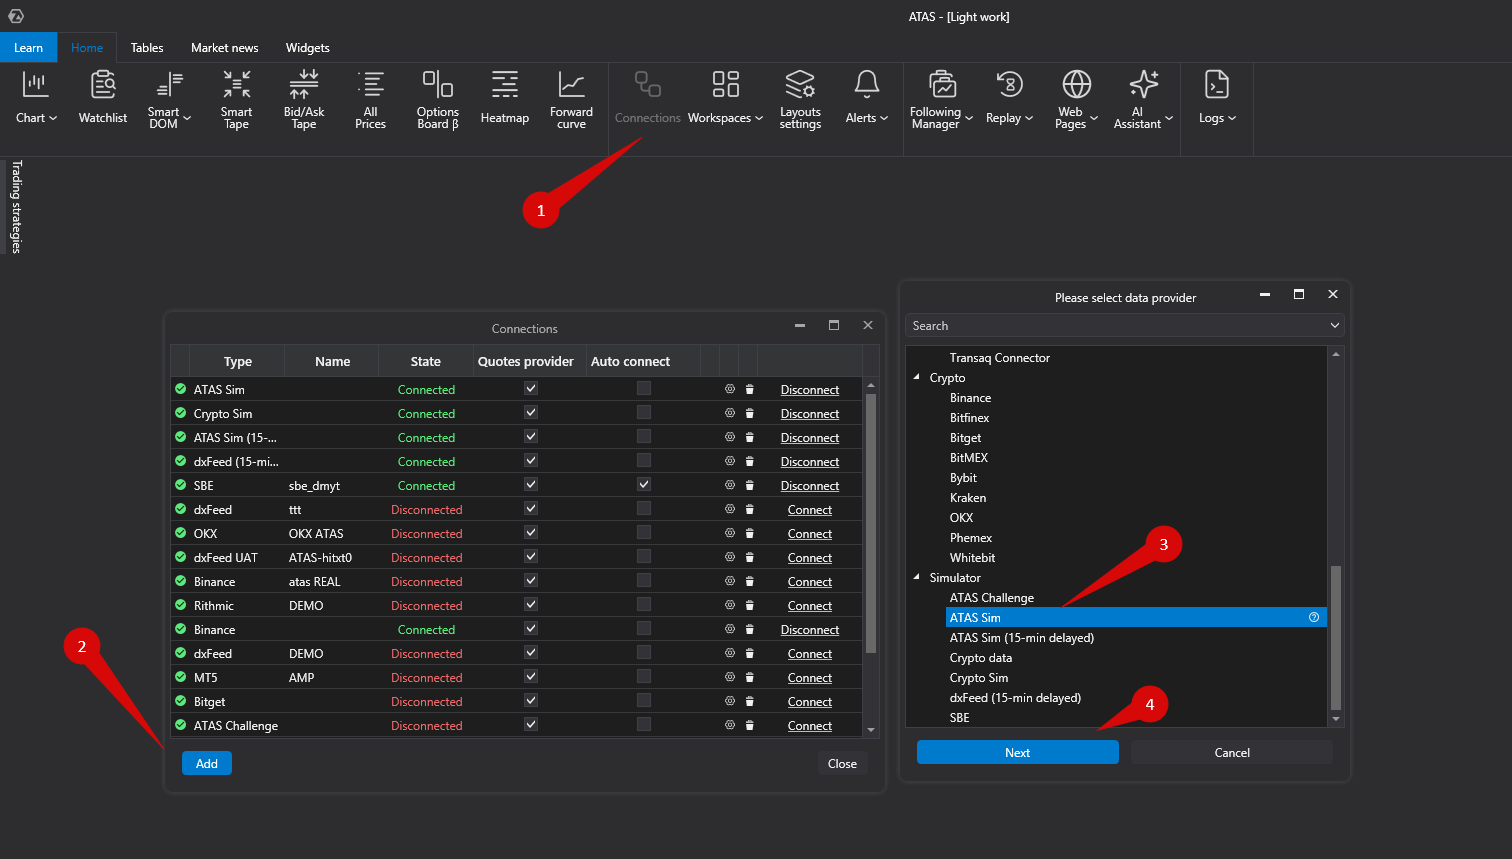Click the ATAS logo icon in title bar
Image resolution: width=1512 pixels, height=859 pixels.
[15, 16]
